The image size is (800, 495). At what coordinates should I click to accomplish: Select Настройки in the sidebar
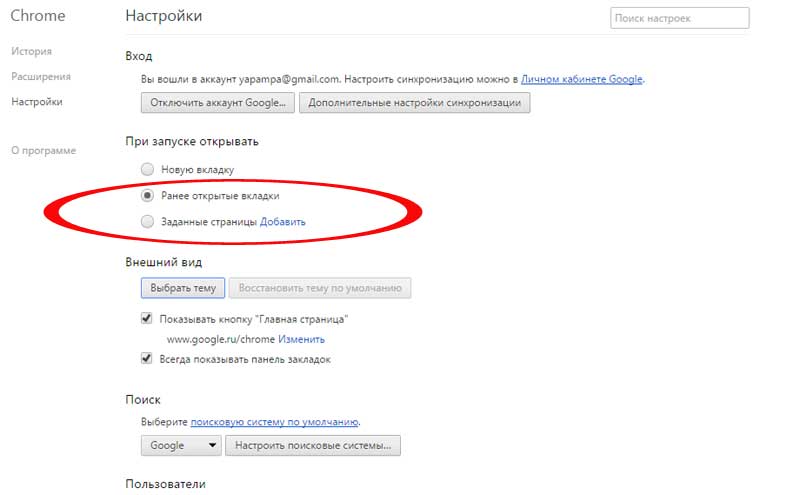click(x=37, y=102)
